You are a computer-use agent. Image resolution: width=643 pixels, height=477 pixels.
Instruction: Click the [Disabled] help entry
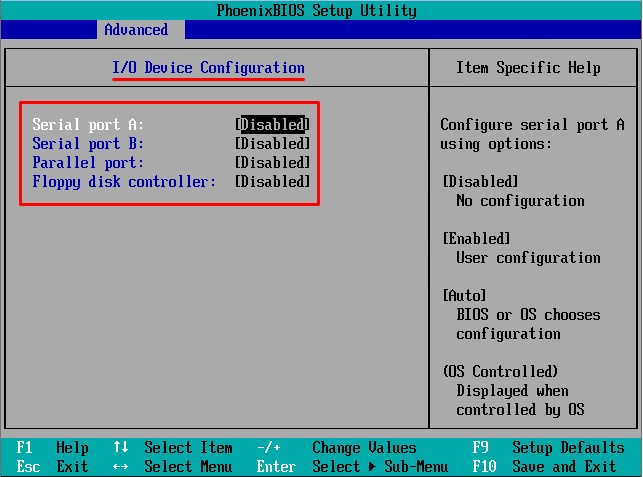click(480, 181)
